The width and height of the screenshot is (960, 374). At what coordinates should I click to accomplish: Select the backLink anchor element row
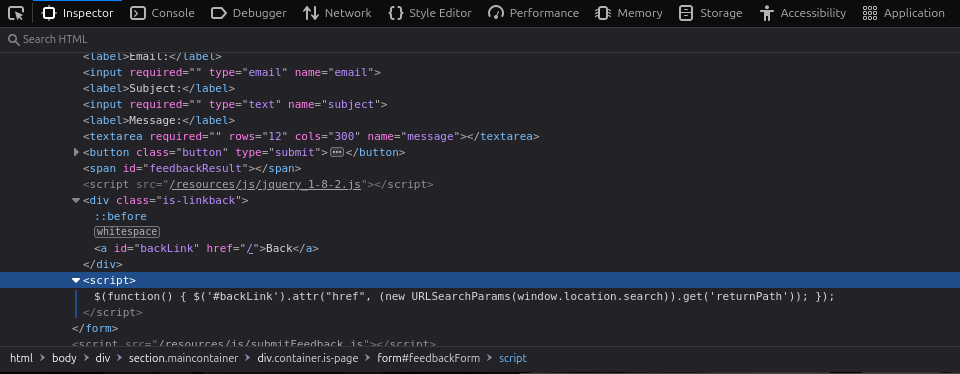pos(206,249)
